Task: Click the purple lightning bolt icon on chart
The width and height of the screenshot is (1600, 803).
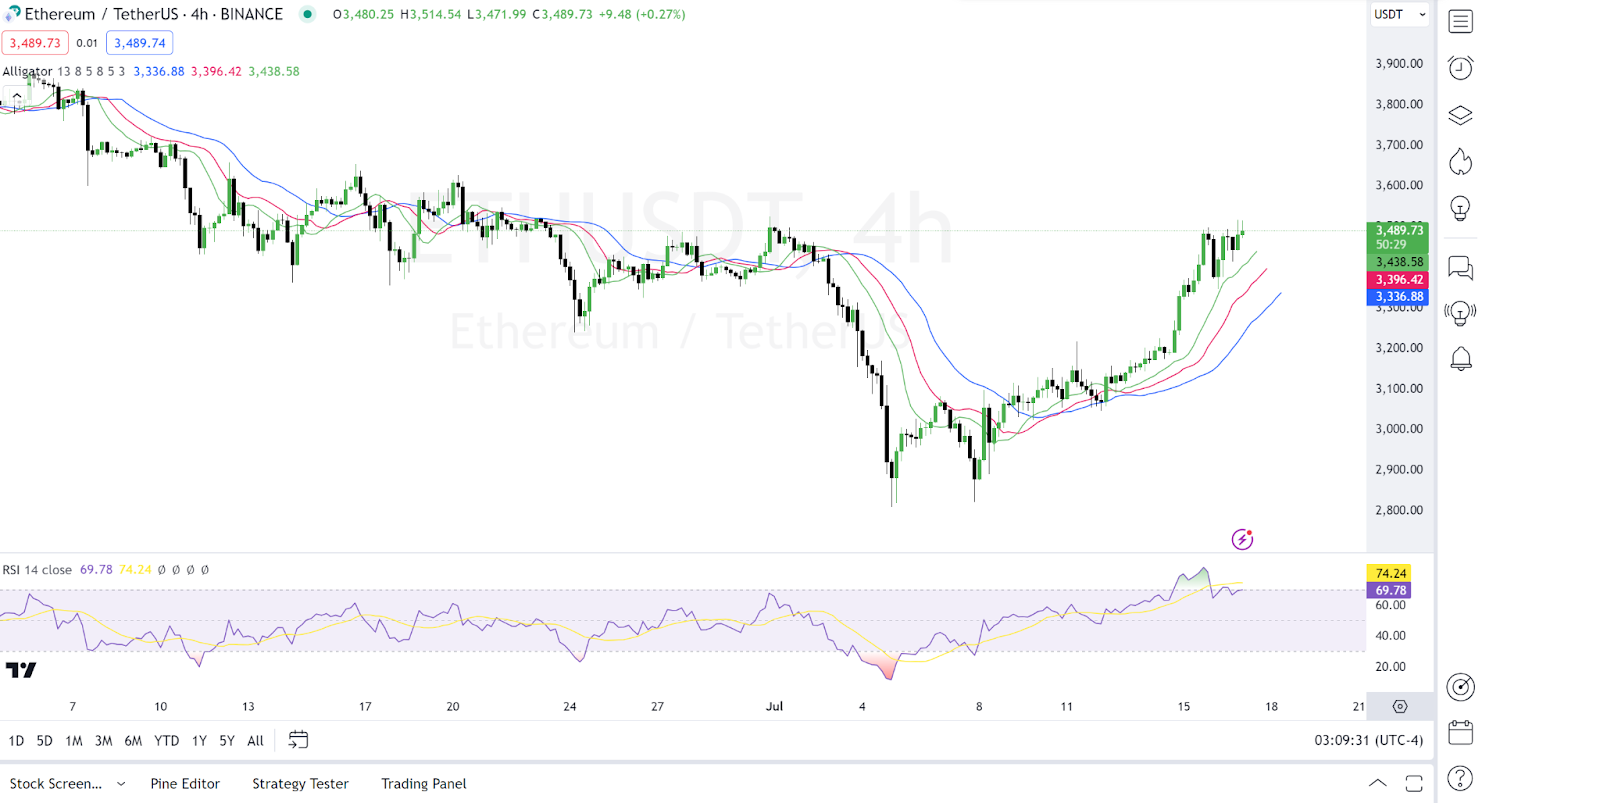Action: pyautogui.click(x=1242, y=539)
